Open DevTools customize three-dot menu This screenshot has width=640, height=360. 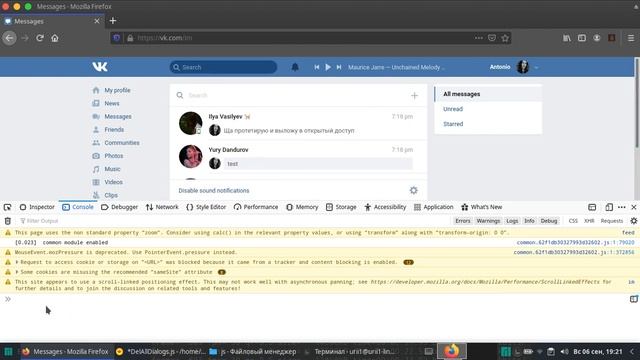[622, 207]
